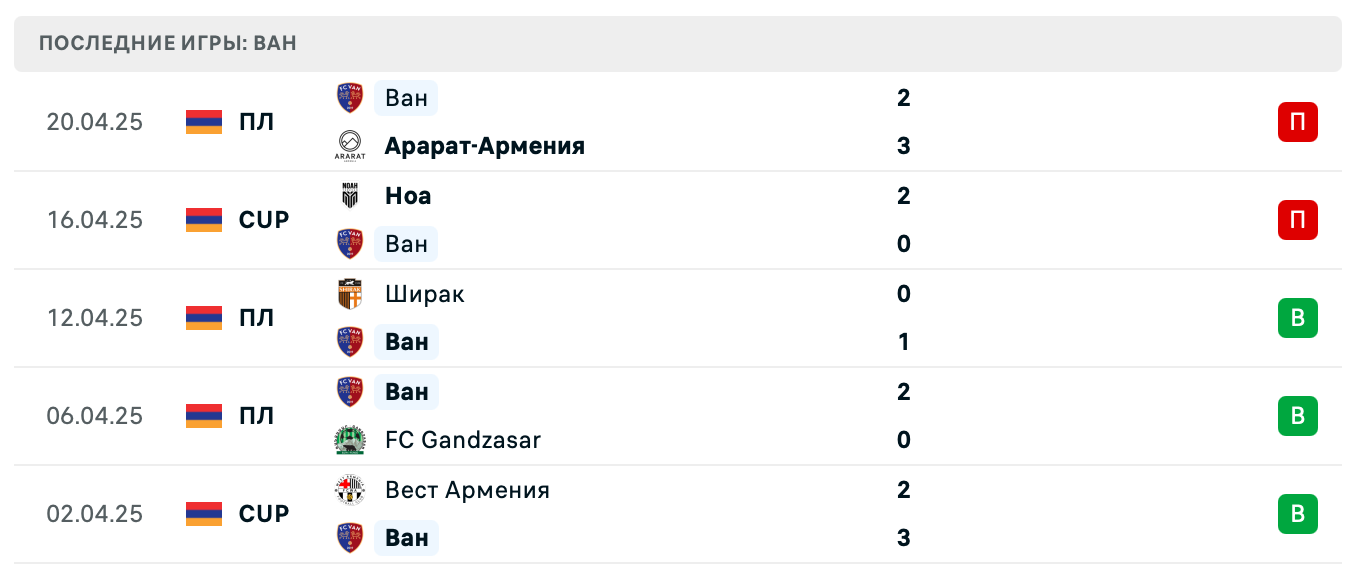Select the CUP competition label on 02.04.25

(263, 514)
